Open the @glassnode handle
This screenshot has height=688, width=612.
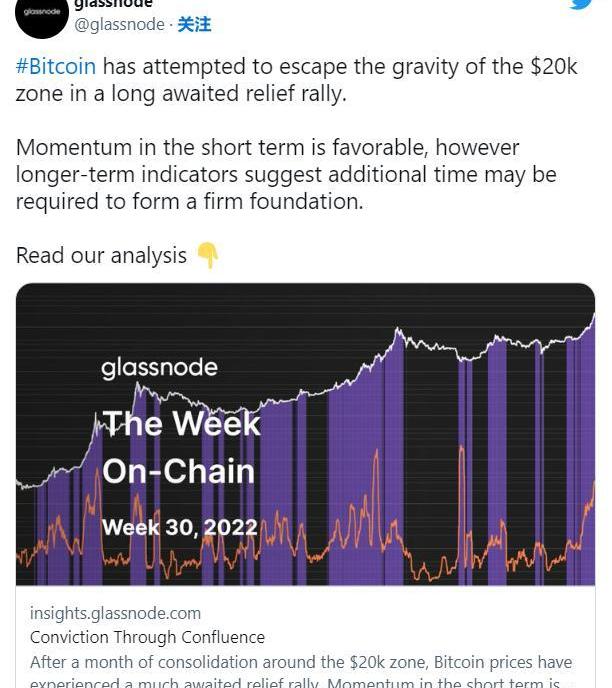(119, 24)
